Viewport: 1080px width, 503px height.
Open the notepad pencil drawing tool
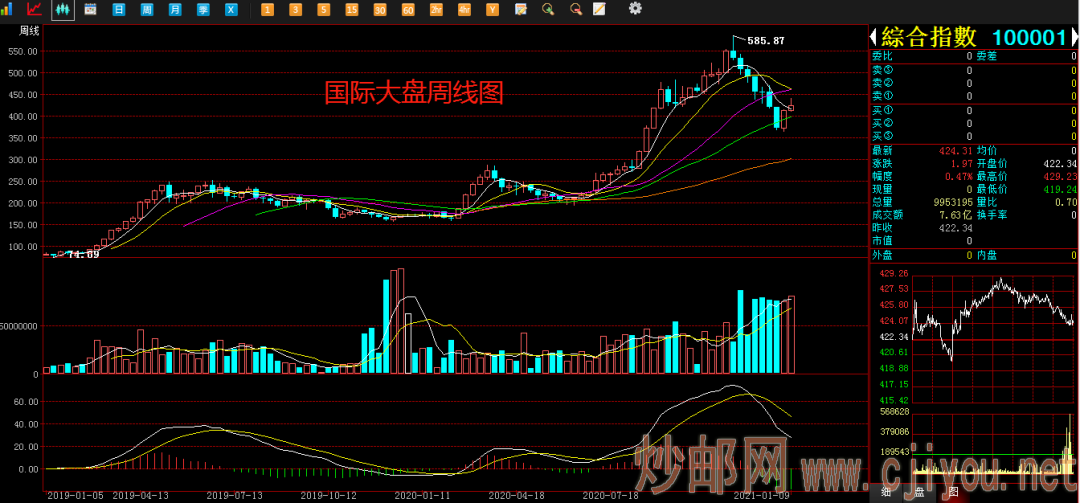(599, 9)
